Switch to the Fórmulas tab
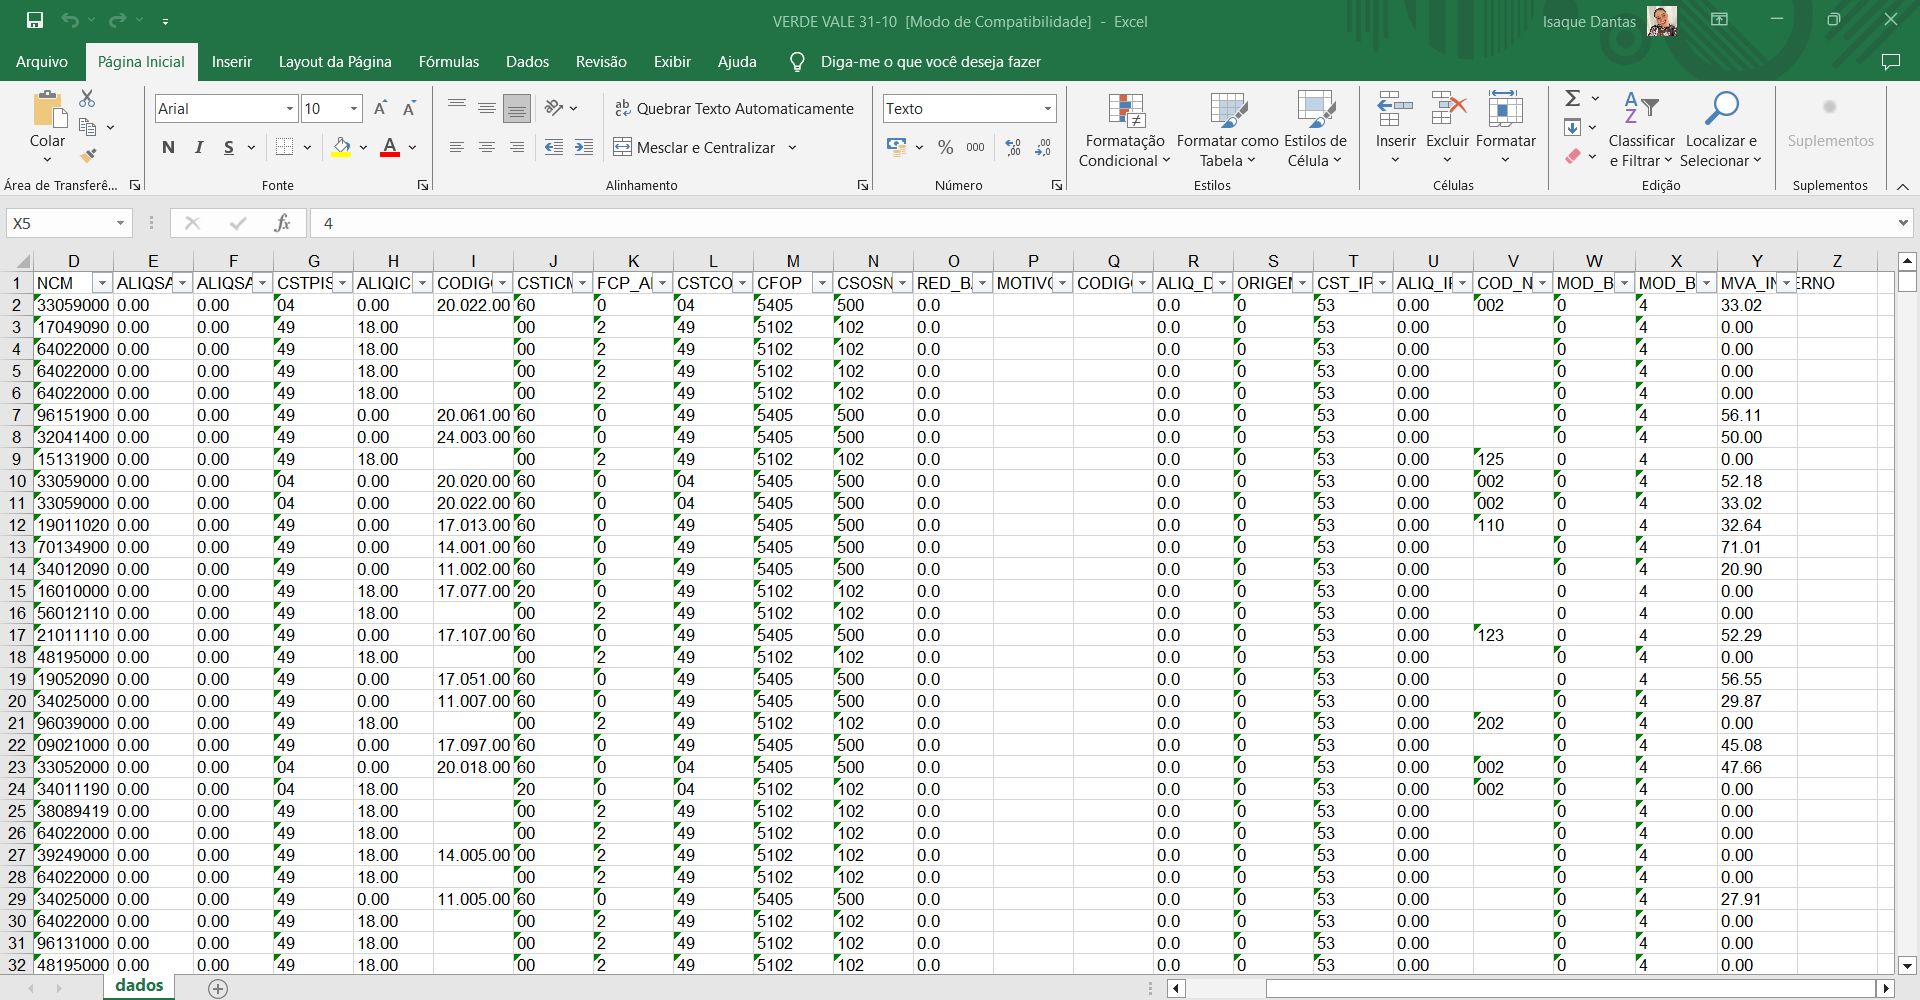The height and width of the screenshot is (1000, 1920). [x=449, y=62]
